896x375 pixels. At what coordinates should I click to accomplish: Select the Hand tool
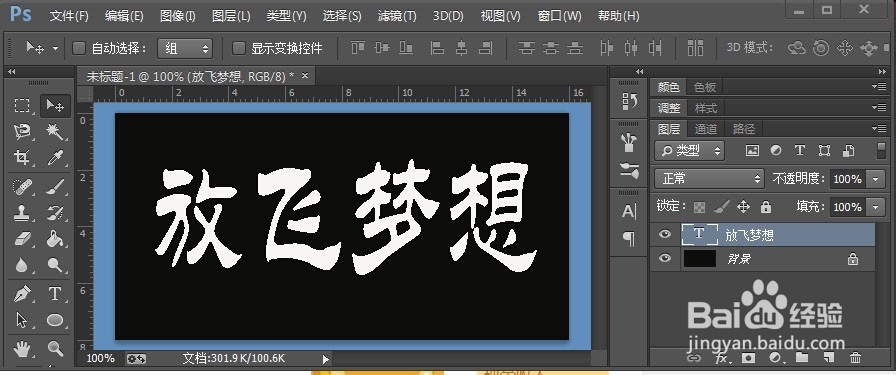[x=22, y=348]
